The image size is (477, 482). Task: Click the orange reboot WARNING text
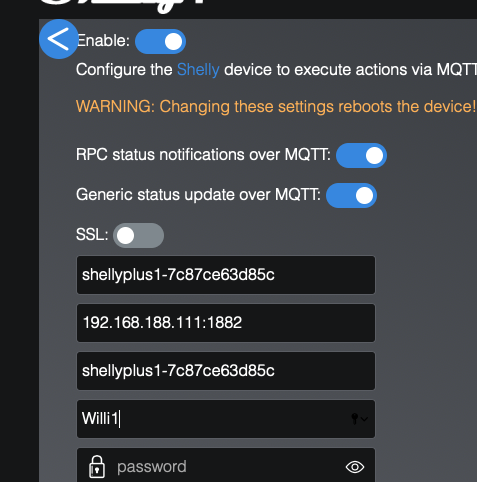276,107
